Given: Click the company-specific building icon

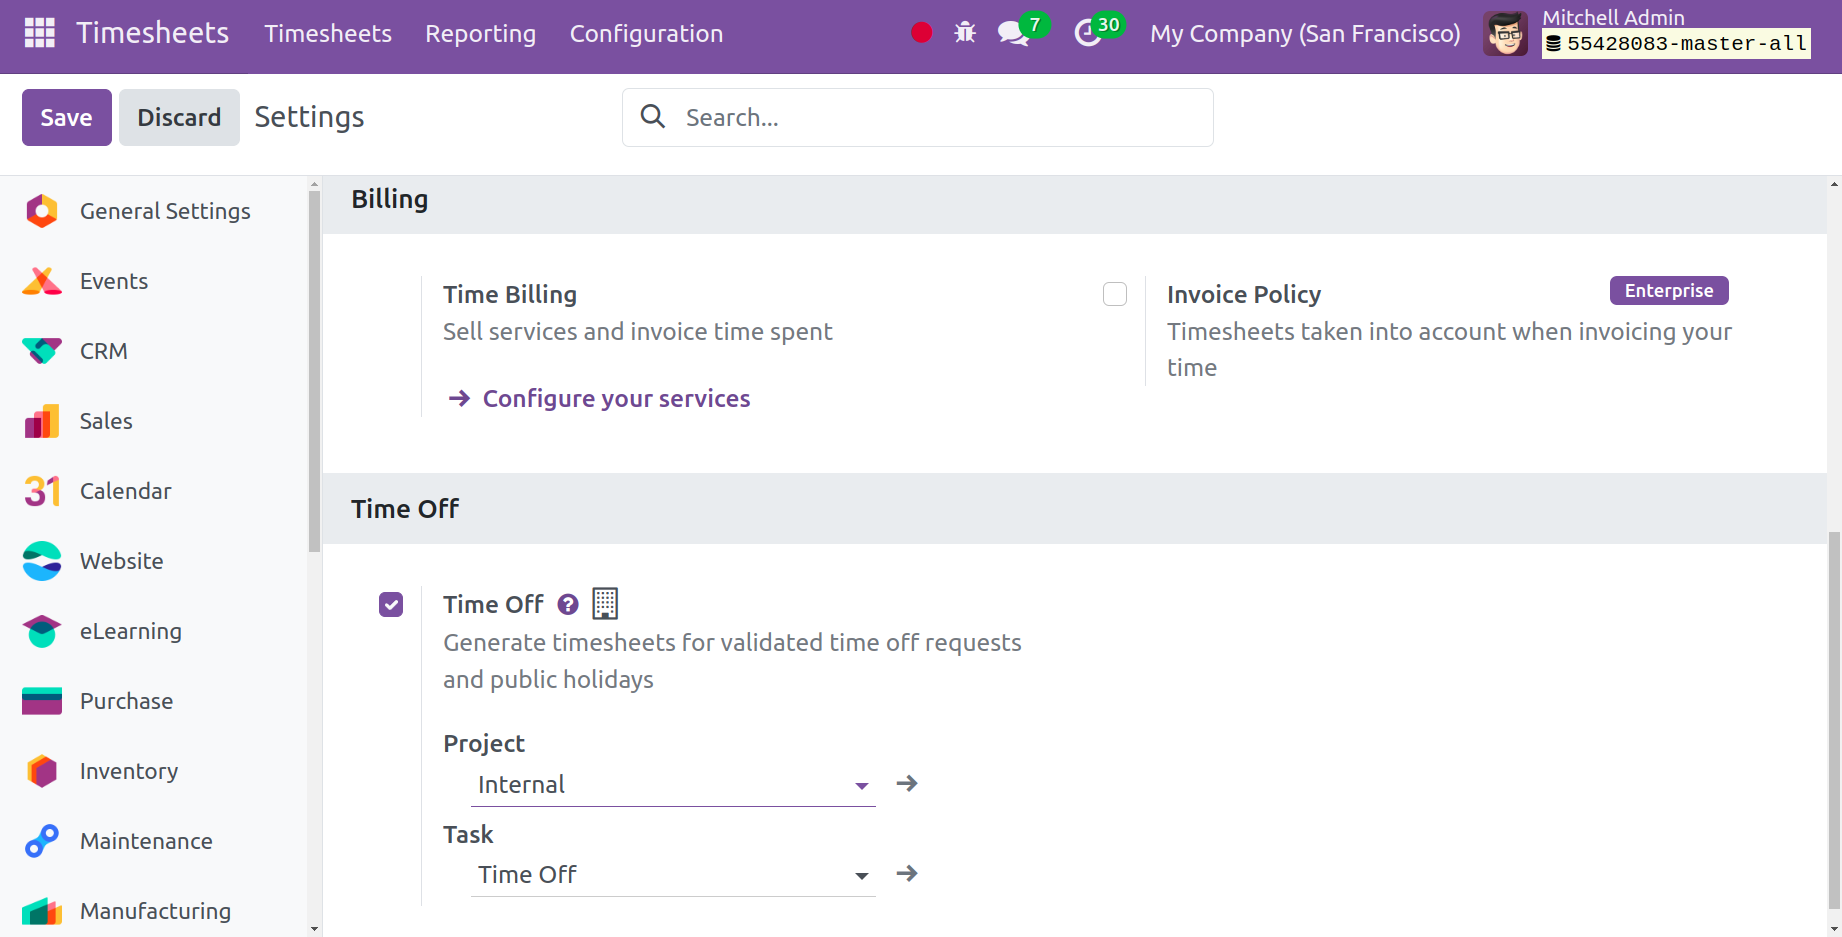Looking at the screenshot, I should (x=605, y=603).
